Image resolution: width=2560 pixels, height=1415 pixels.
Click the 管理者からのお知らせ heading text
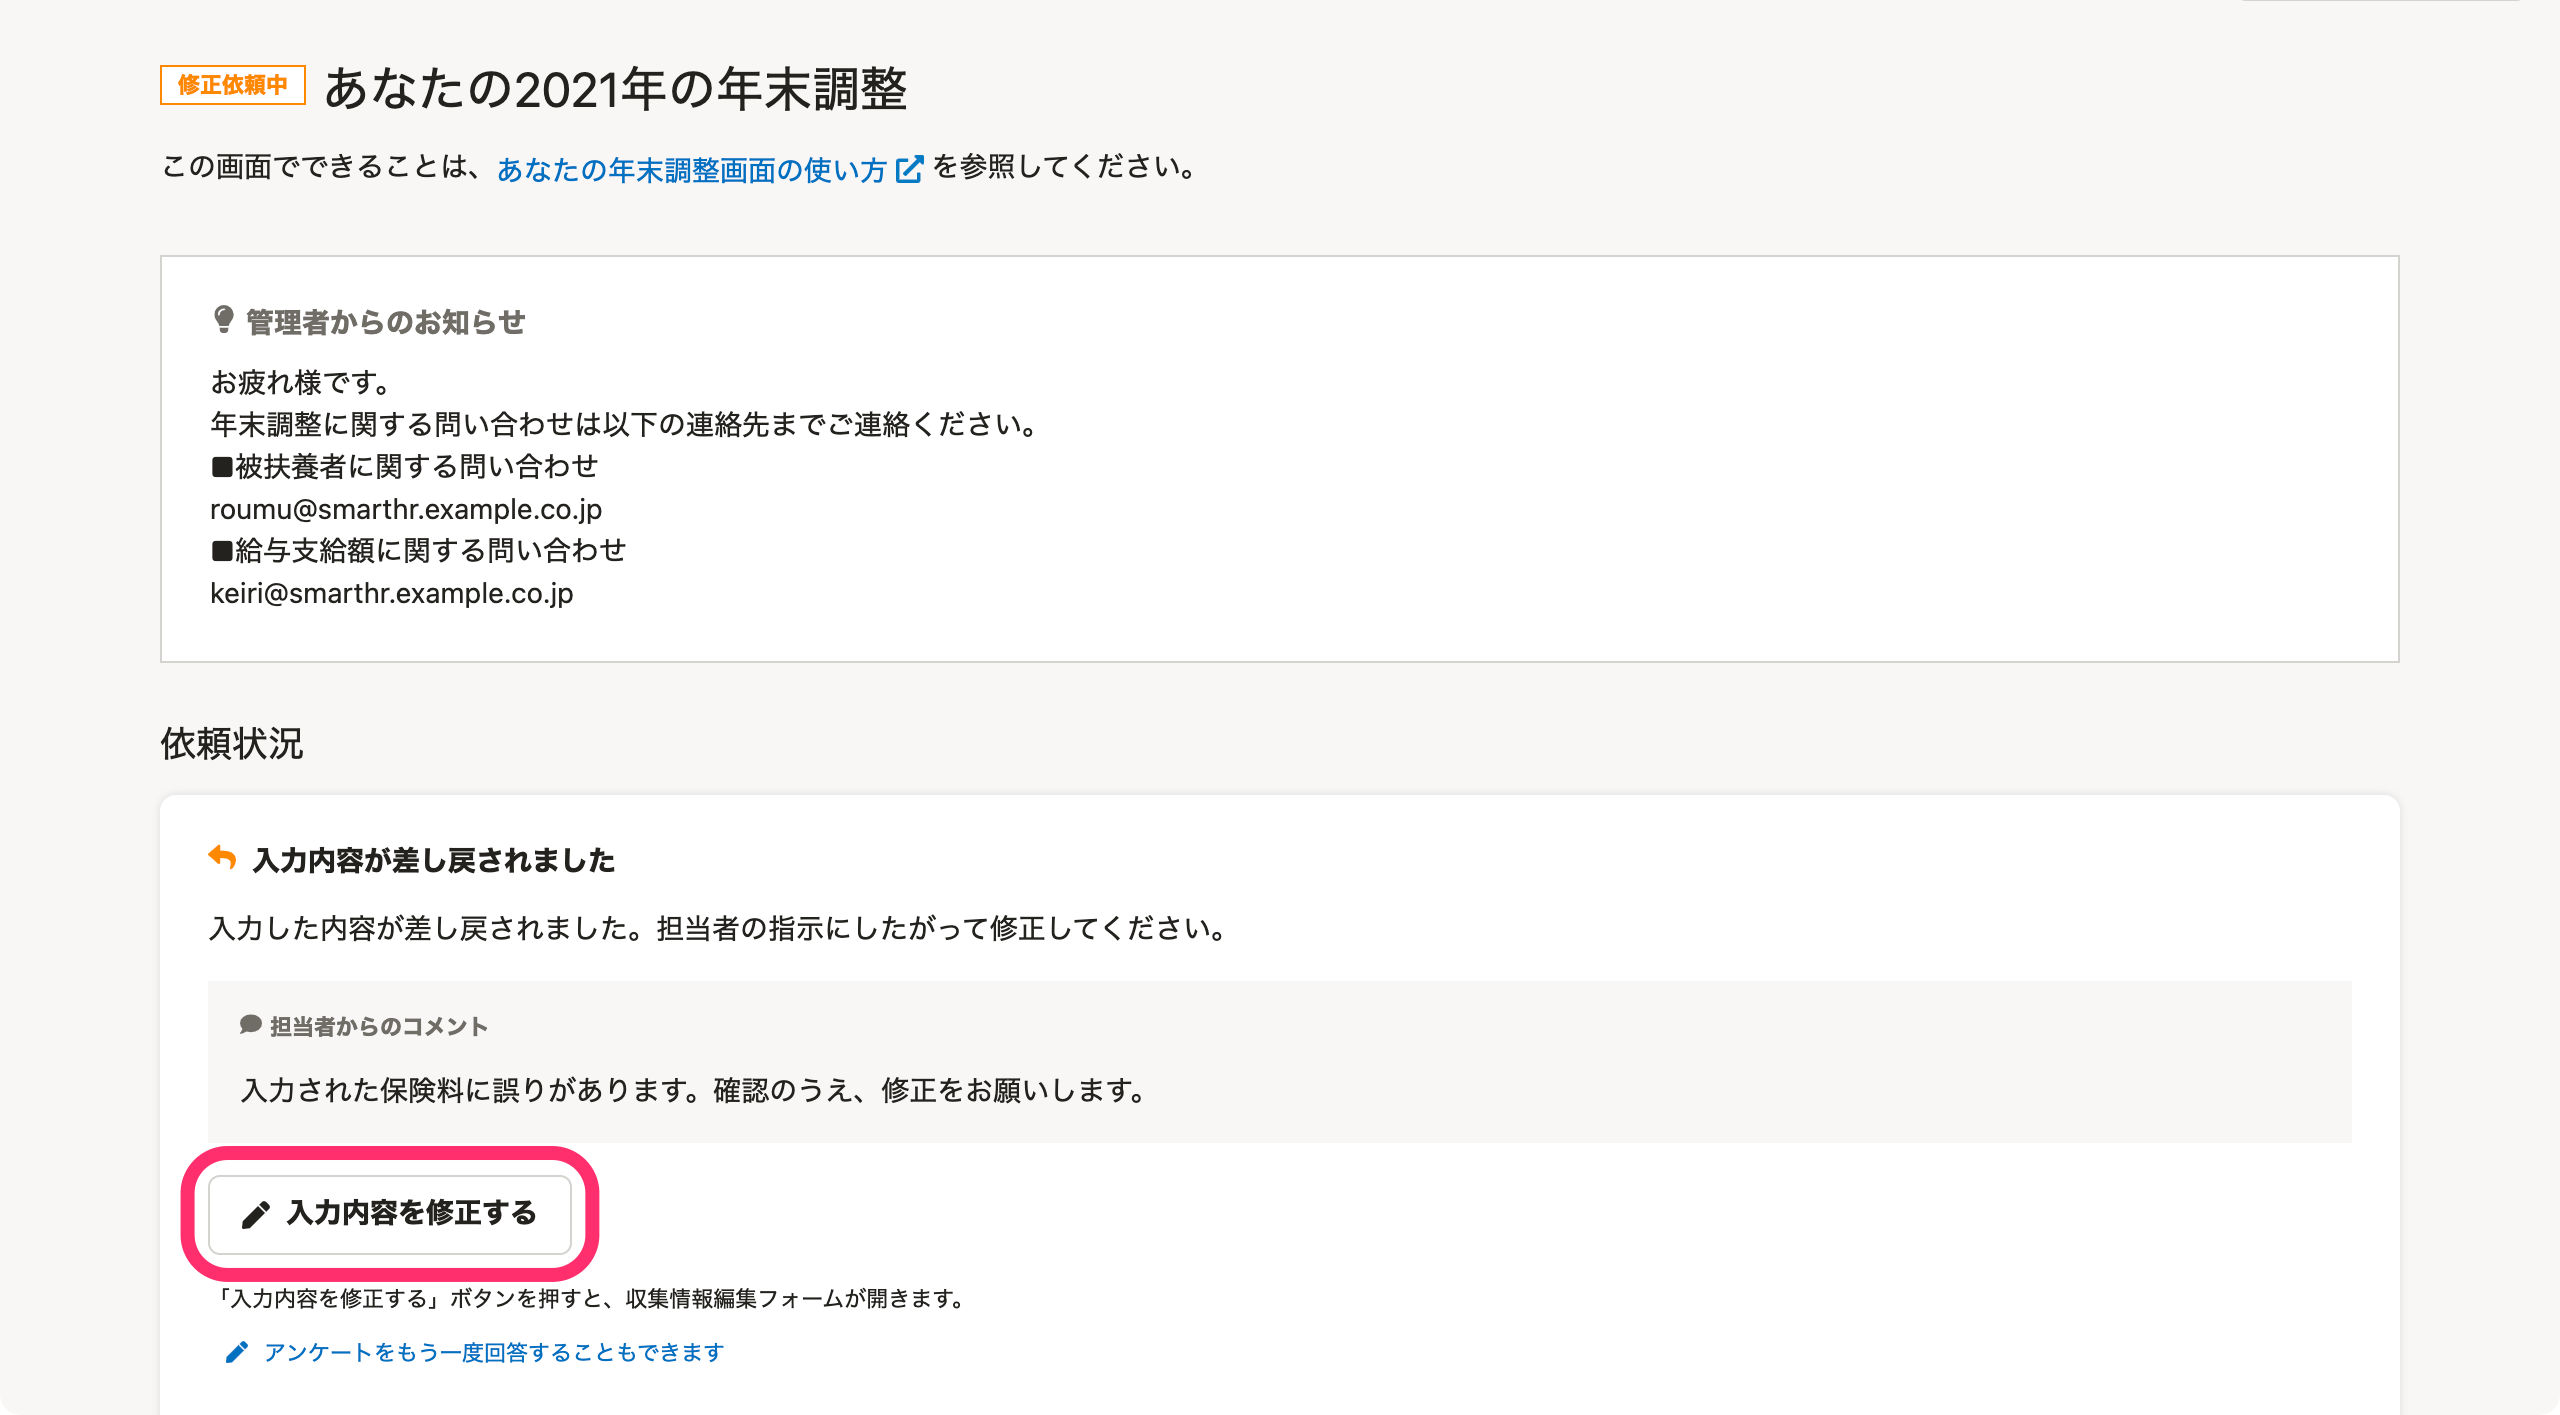point(386,322)
